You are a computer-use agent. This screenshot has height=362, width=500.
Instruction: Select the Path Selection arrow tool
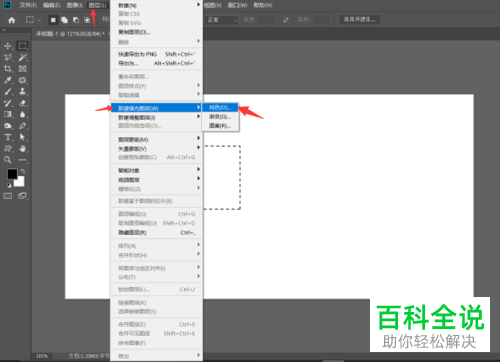pyautogui.click(x=22, y=137)
